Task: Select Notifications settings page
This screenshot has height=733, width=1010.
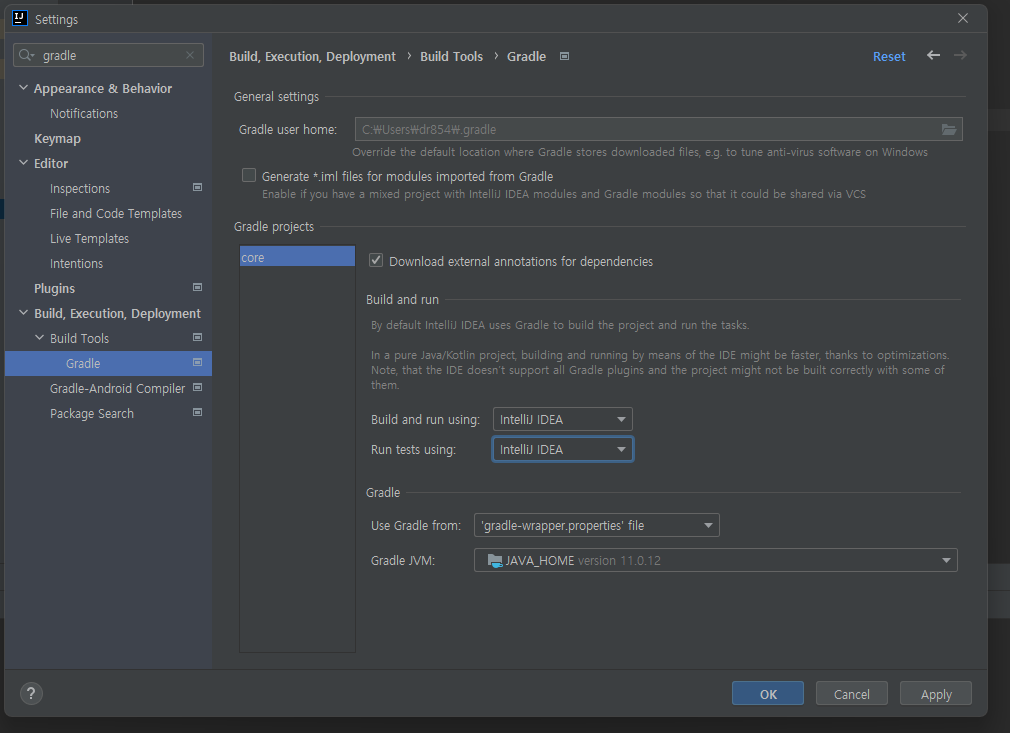Action: pyautogui.click(x=84, y=113)
